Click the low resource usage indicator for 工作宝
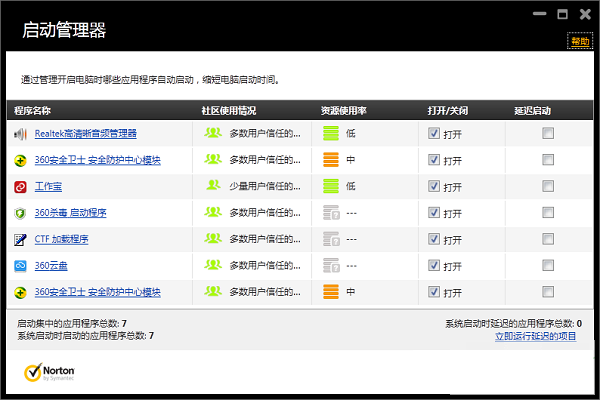Image resolution: width=600 pixels, height=400 pixels. [331, 186]
